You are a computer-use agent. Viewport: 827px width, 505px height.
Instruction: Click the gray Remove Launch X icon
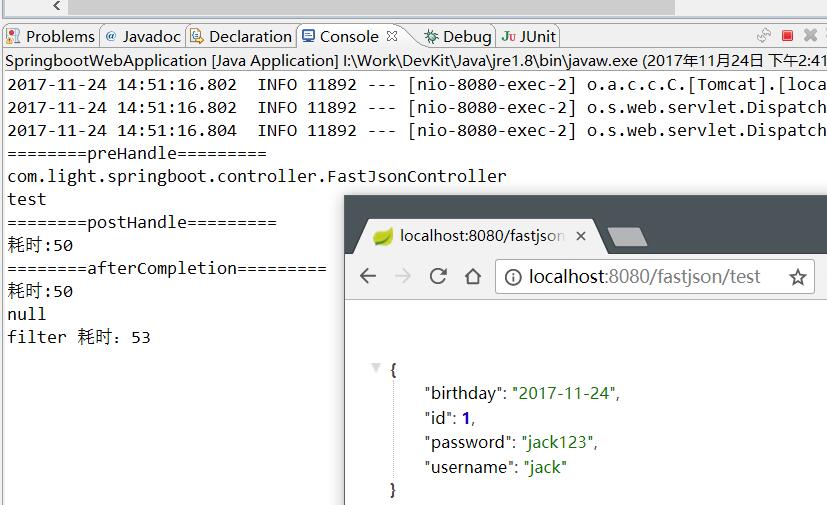pos(811,35)
